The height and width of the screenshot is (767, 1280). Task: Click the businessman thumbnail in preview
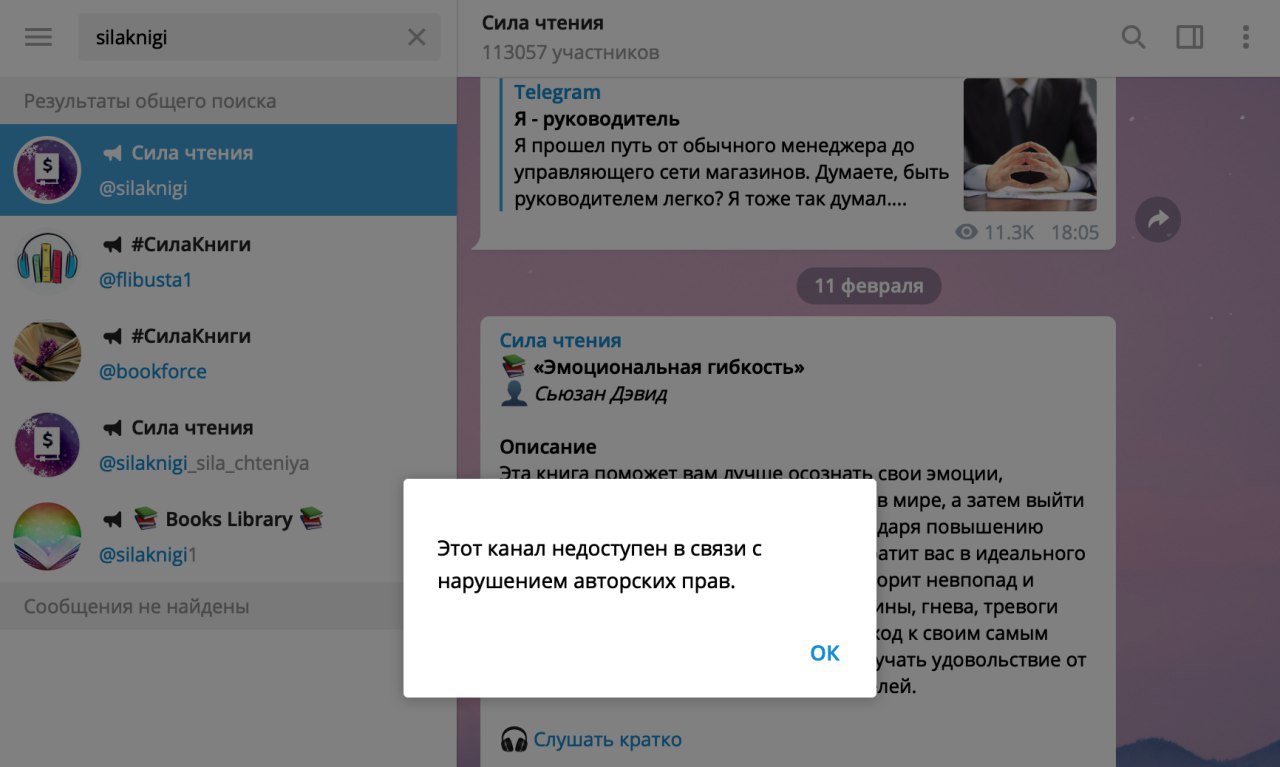point(1030,145)
